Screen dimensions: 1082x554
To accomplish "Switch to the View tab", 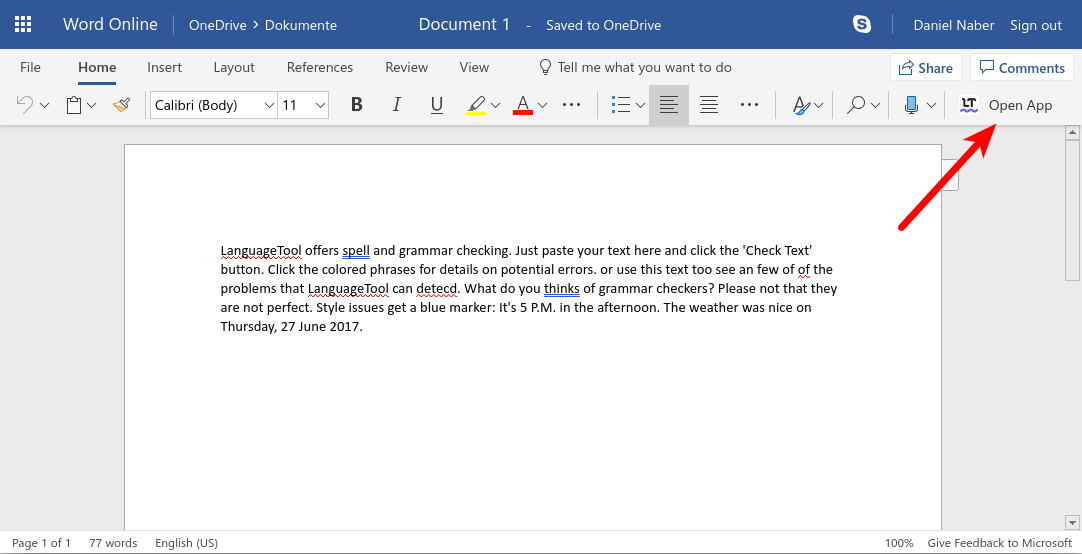I will point(474,68).
